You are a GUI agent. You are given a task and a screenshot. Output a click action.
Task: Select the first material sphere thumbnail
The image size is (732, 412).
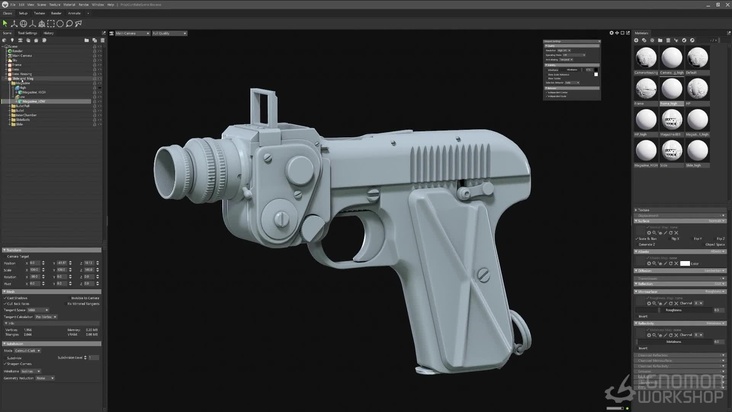point(646,59)
